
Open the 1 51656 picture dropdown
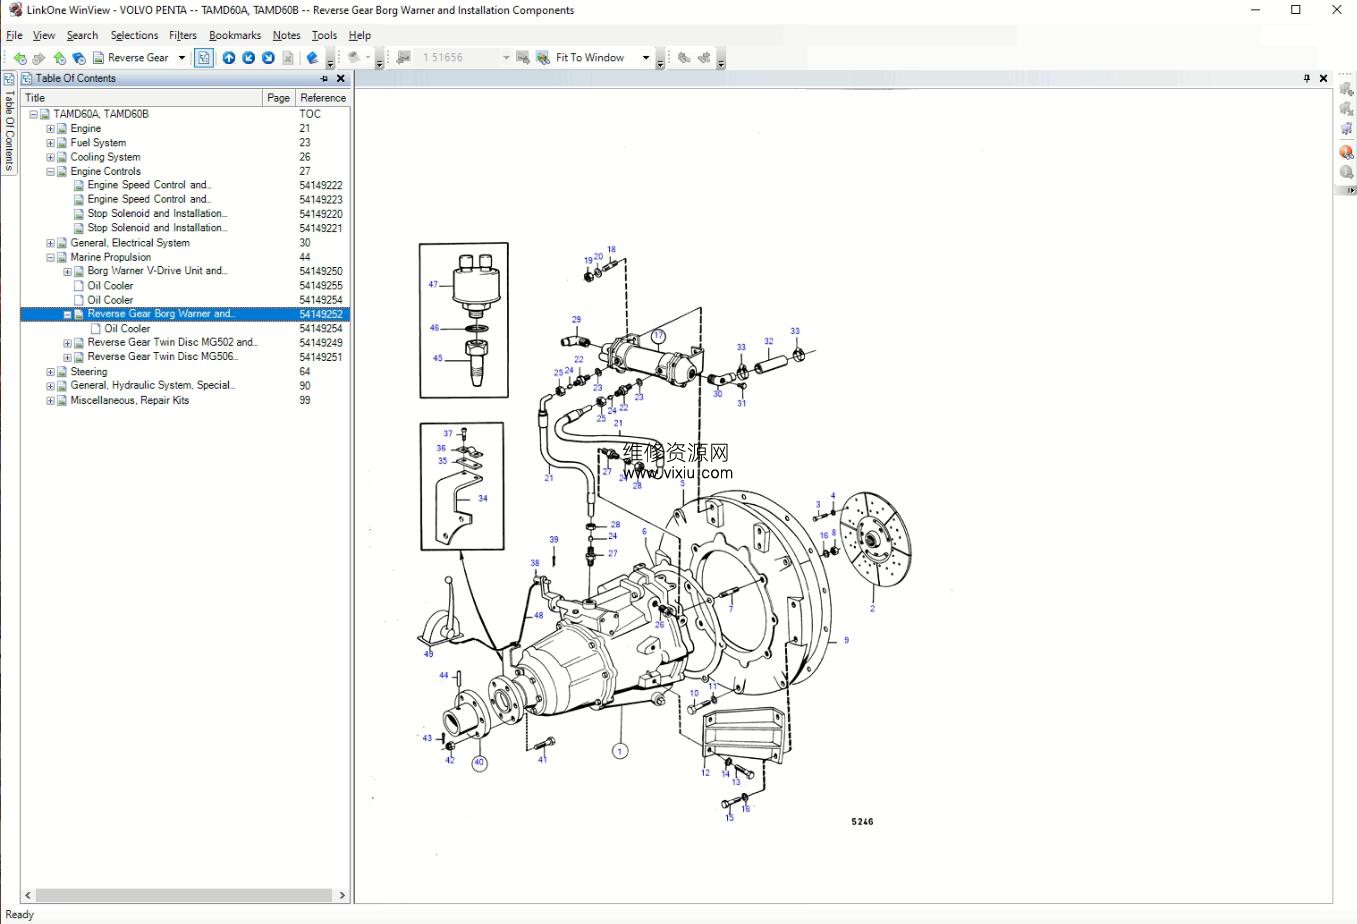(507, 58)
